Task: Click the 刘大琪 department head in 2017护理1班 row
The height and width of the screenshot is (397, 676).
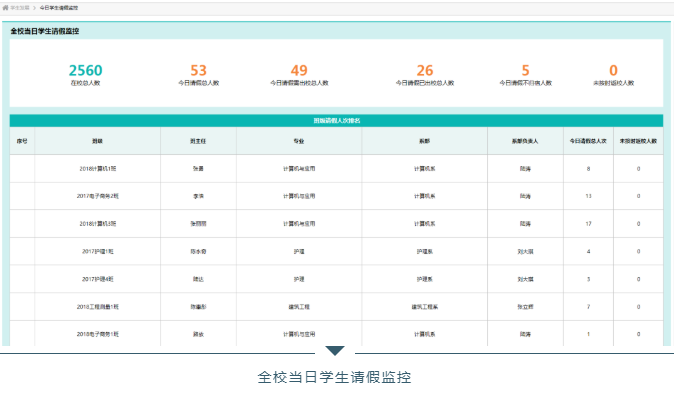Action: click(525, 251)
